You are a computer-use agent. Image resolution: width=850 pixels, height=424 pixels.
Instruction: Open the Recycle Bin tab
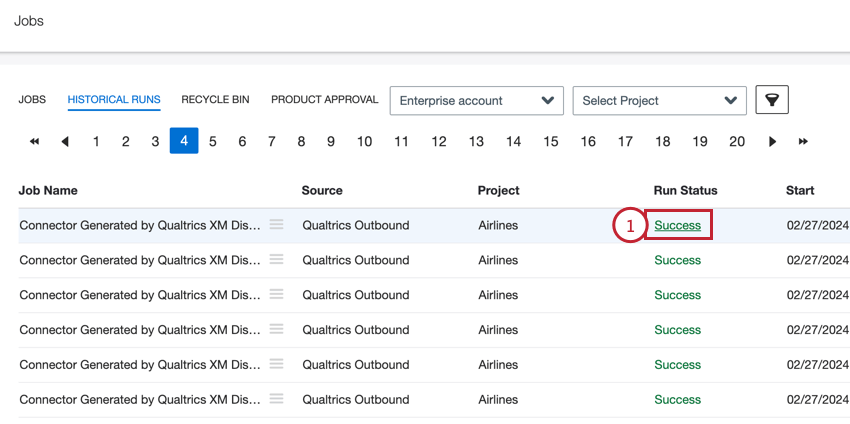[215, 100]
